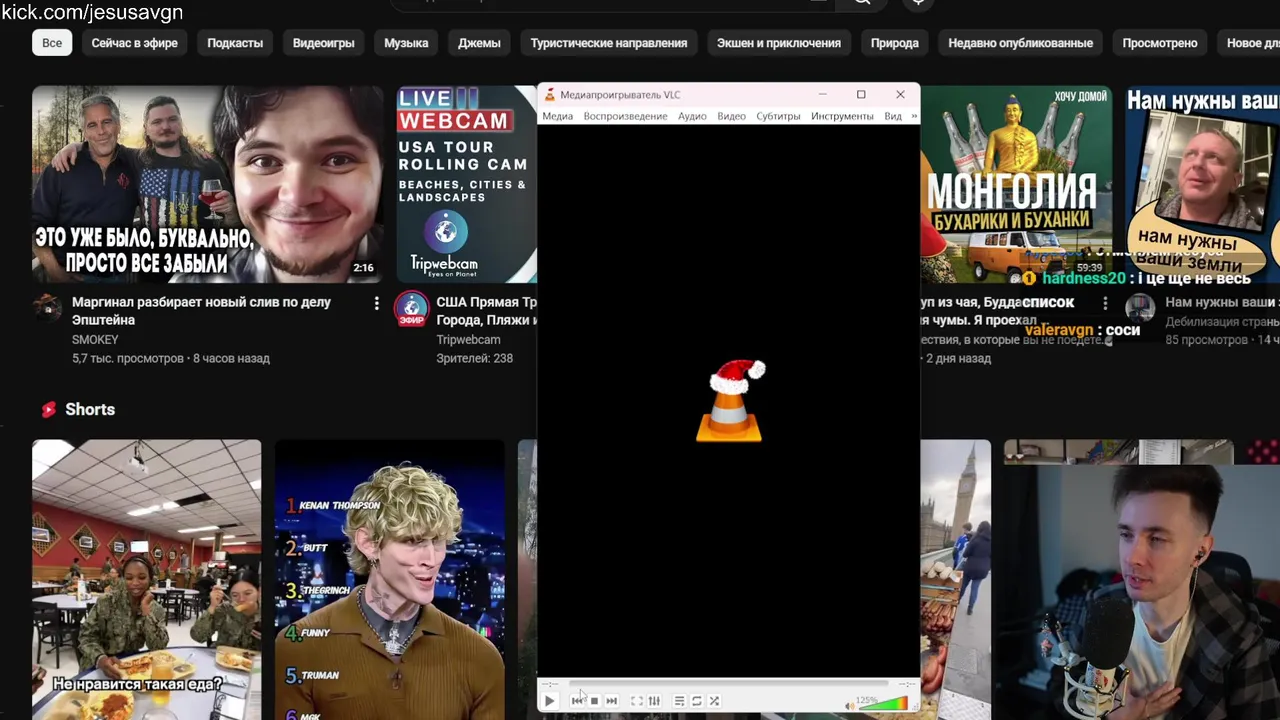Screen dimensions: 1280x720
Task: Open video title Маргинал разбирает новый слив
Action: (201, 311)
